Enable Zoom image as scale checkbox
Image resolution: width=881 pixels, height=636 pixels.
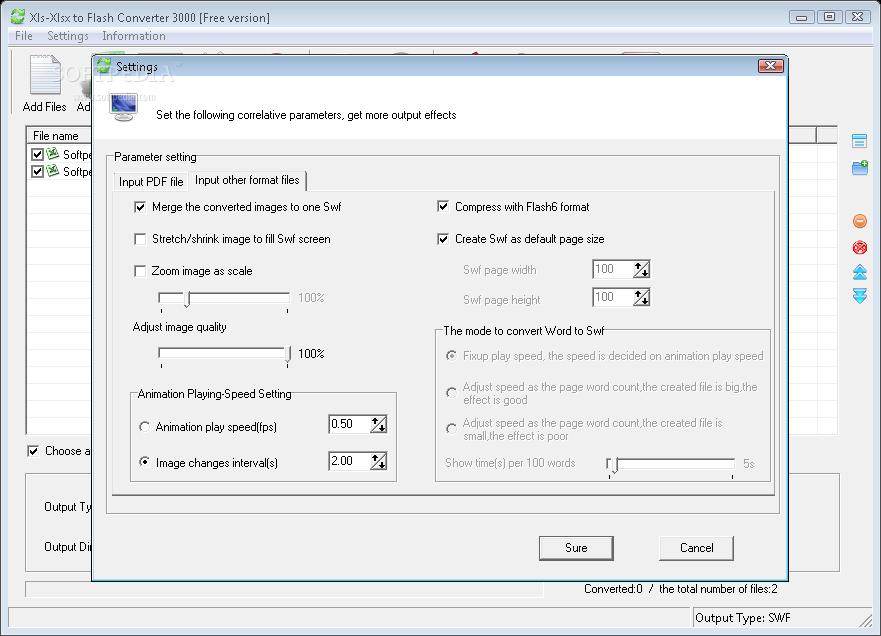coord(140,271)
